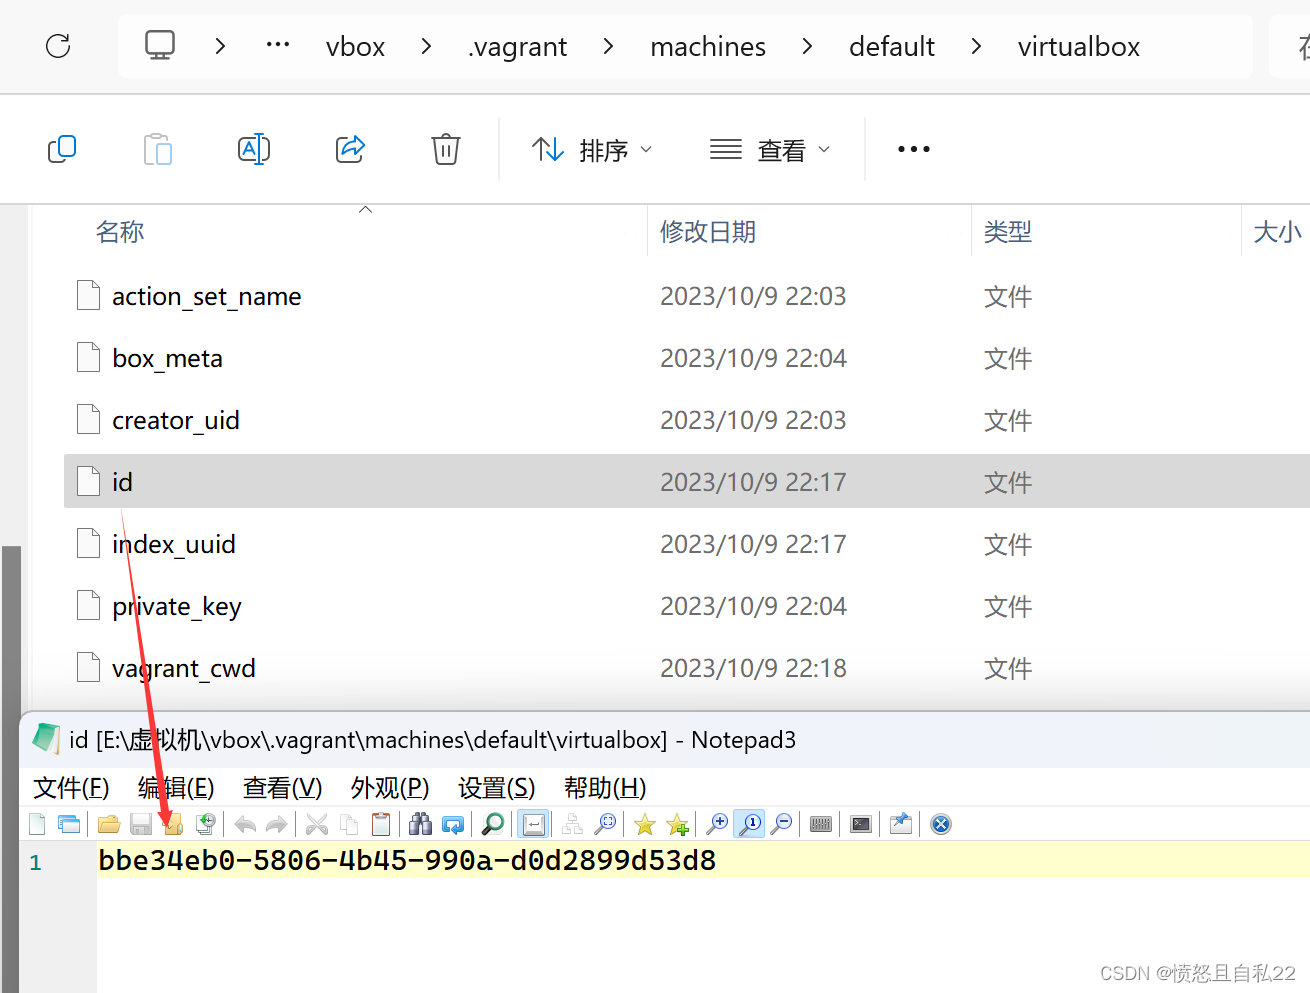Click the Zoom in magnifier icon
This screenshot has width=1310, height=993.
(716, 824)
